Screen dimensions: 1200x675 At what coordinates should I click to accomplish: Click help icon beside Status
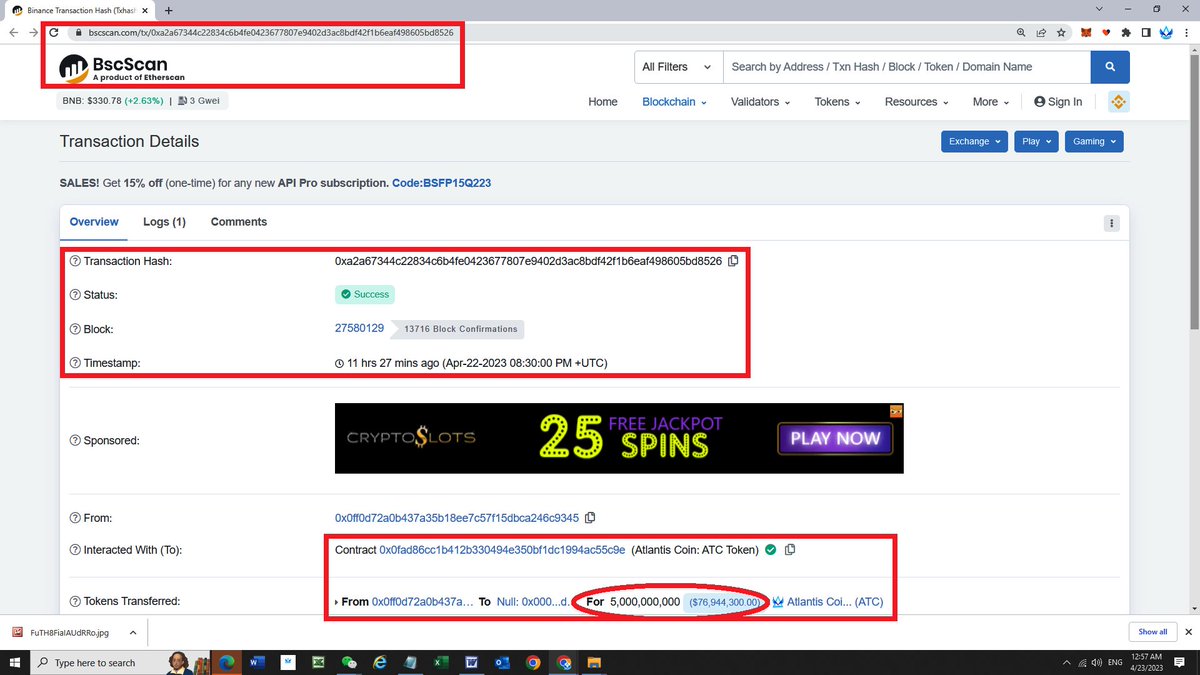tap(75, 295)
